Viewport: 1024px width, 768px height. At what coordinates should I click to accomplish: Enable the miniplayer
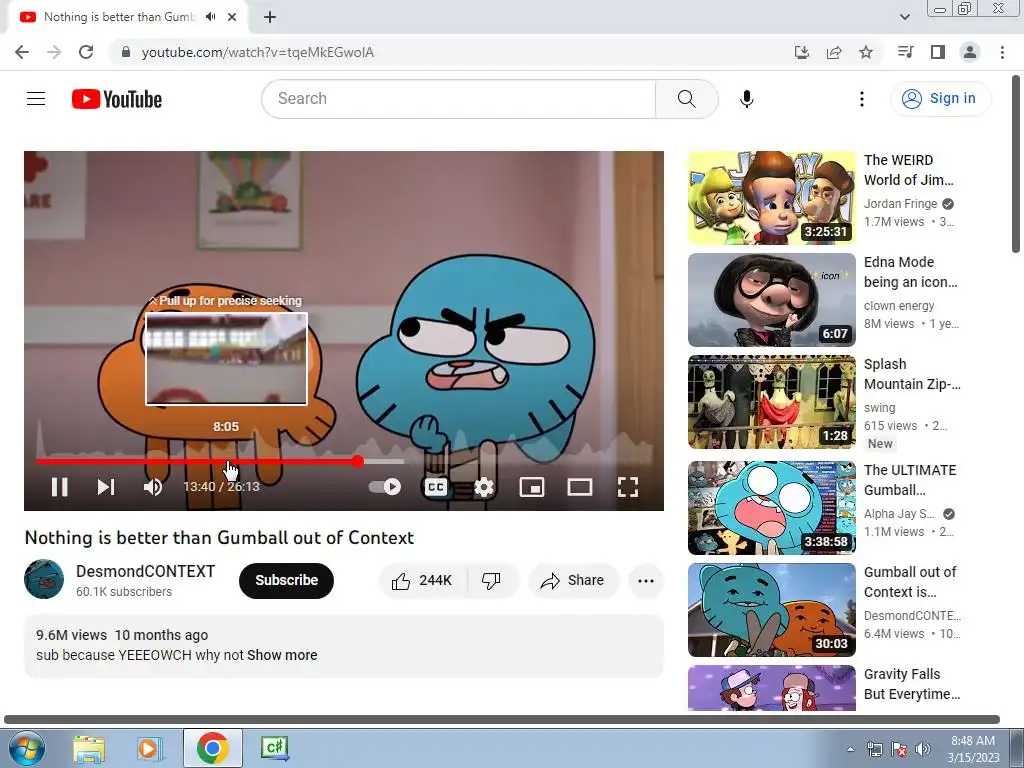532,487
